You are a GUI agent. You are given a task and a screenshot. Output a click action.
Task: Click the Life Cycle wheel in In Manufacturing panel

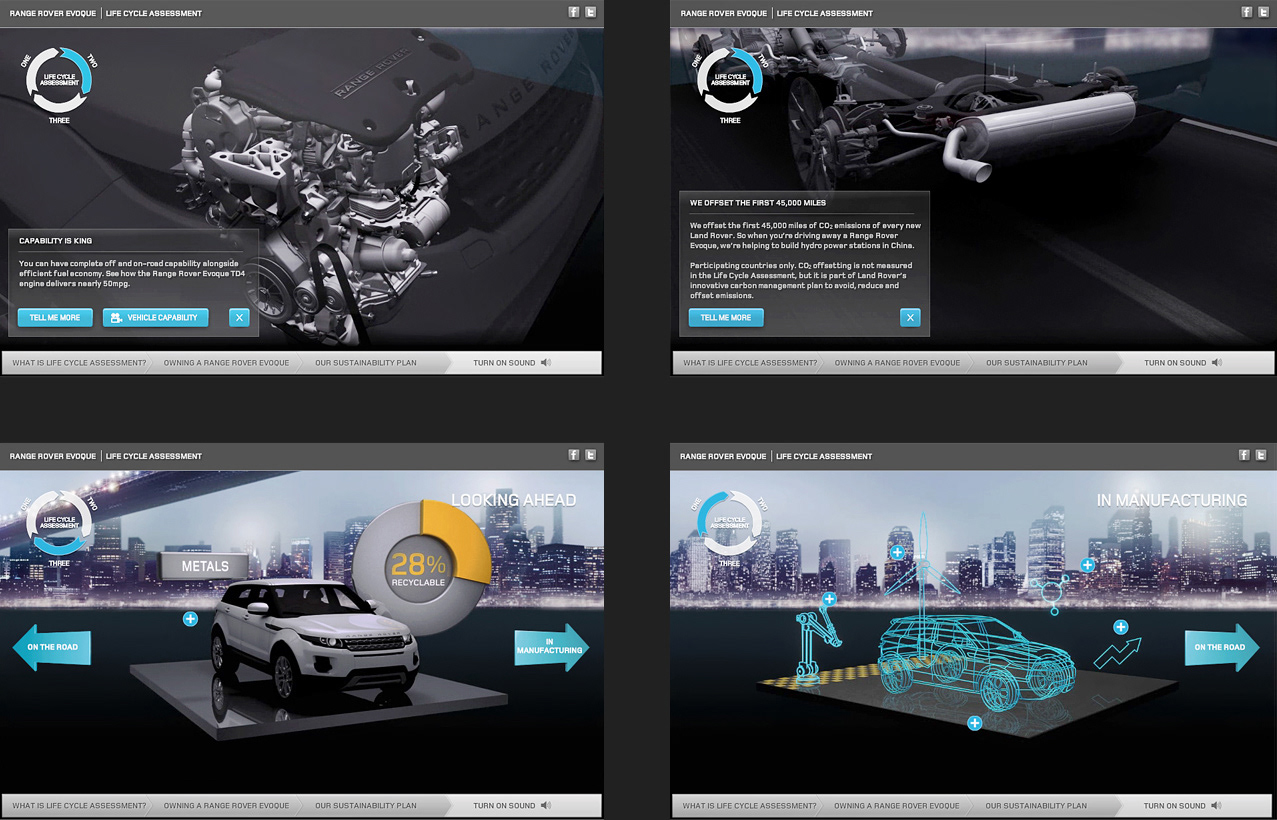[x=730, y=521]
